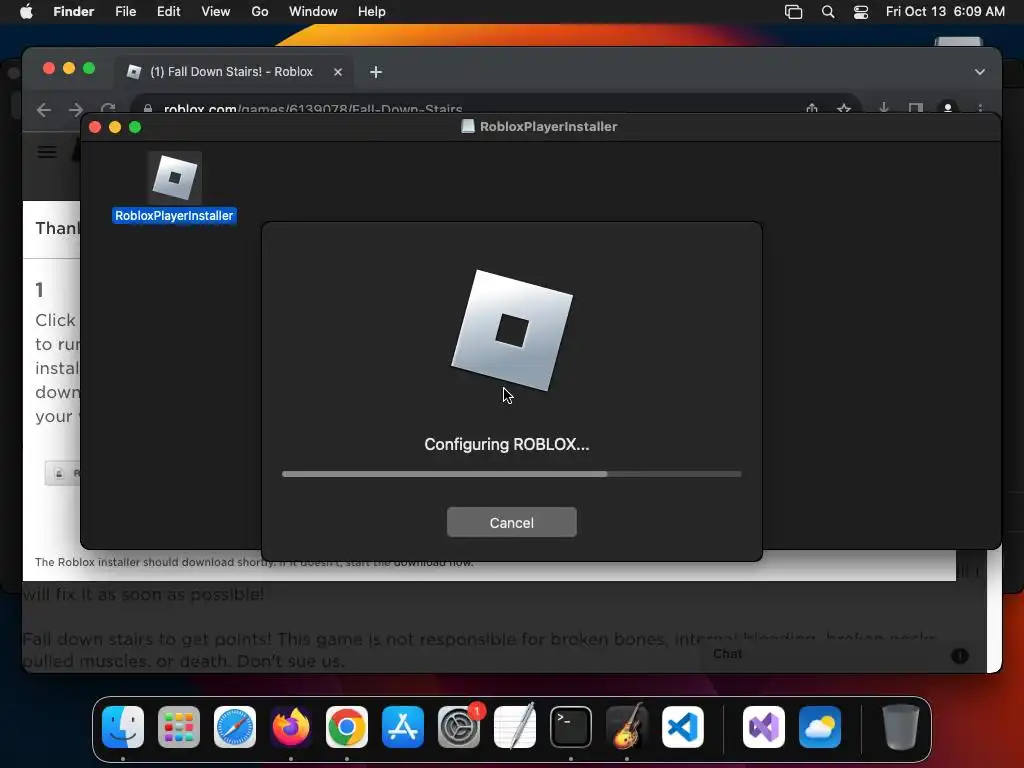Screen dimensions: 1024x768
Task: Open the Trash from the Dock
Action: click(901, 727)
